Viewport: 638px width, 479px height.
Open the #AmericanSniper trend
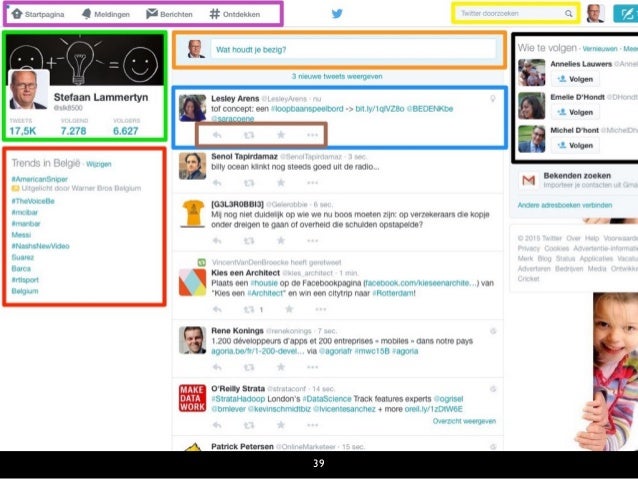click(39, 179)
